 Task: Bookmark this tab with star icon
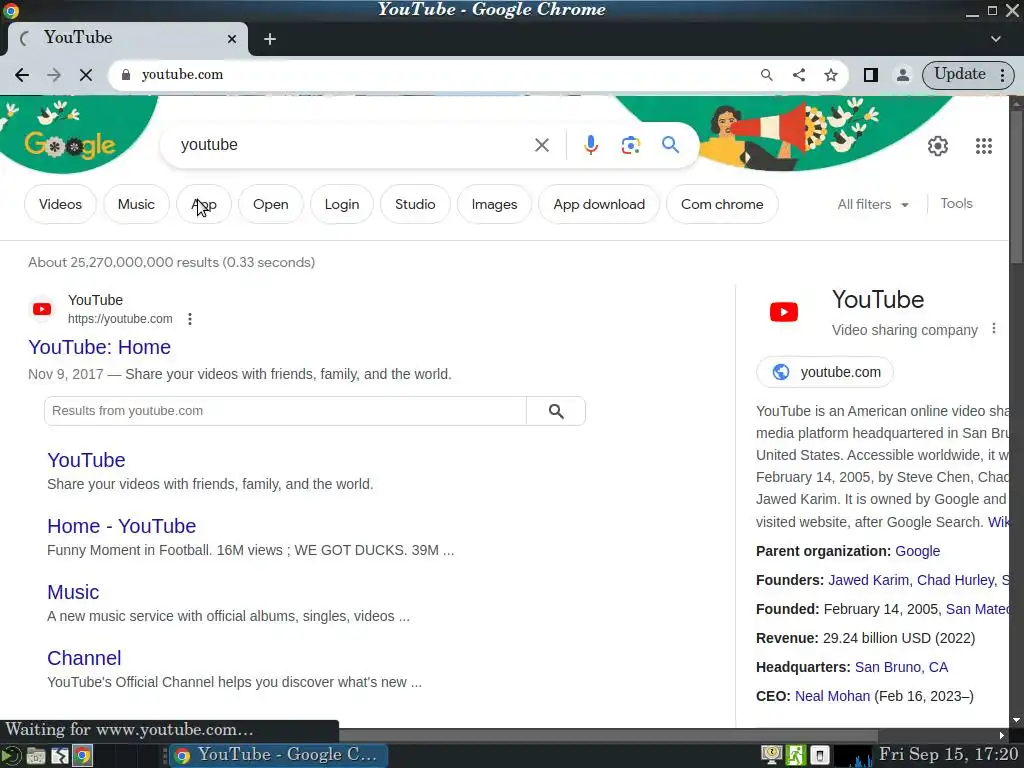[831, 75]
